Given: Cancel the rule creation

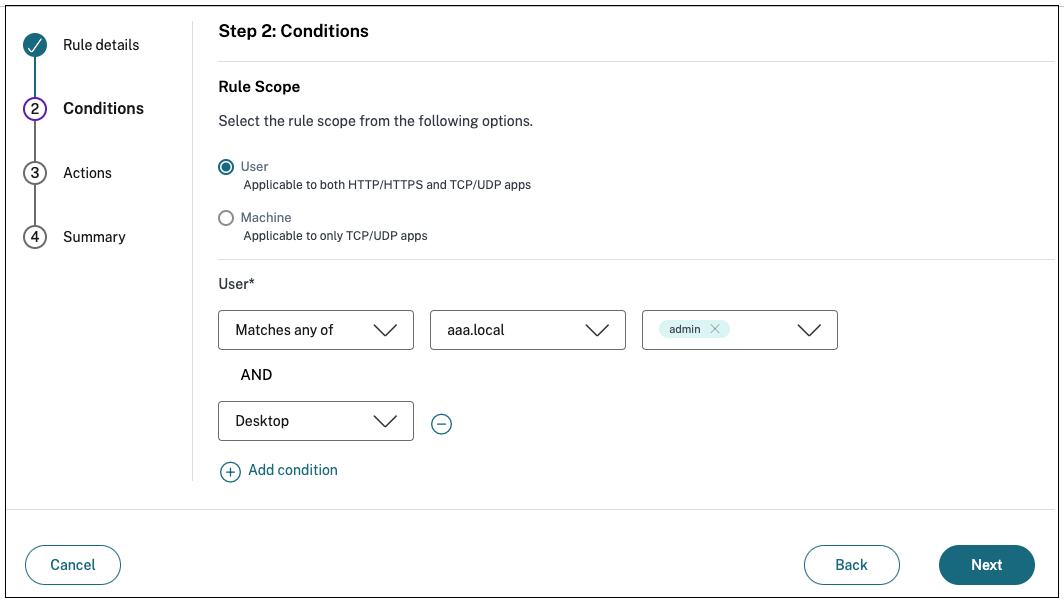Looking at the screenshot, I should point(73,565).
